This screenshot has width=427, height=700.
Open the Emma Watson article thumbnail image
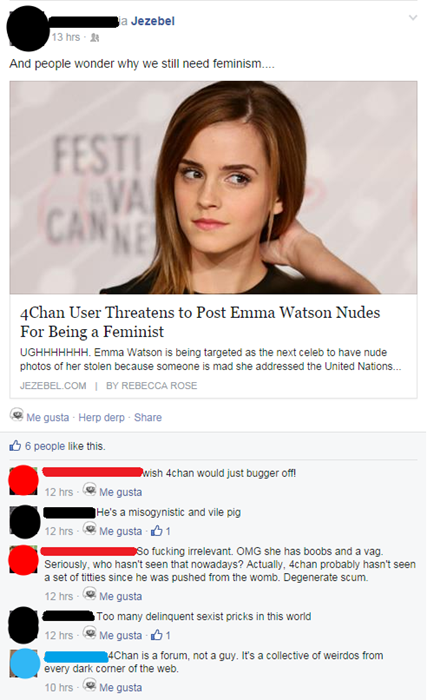coord(214,187)
